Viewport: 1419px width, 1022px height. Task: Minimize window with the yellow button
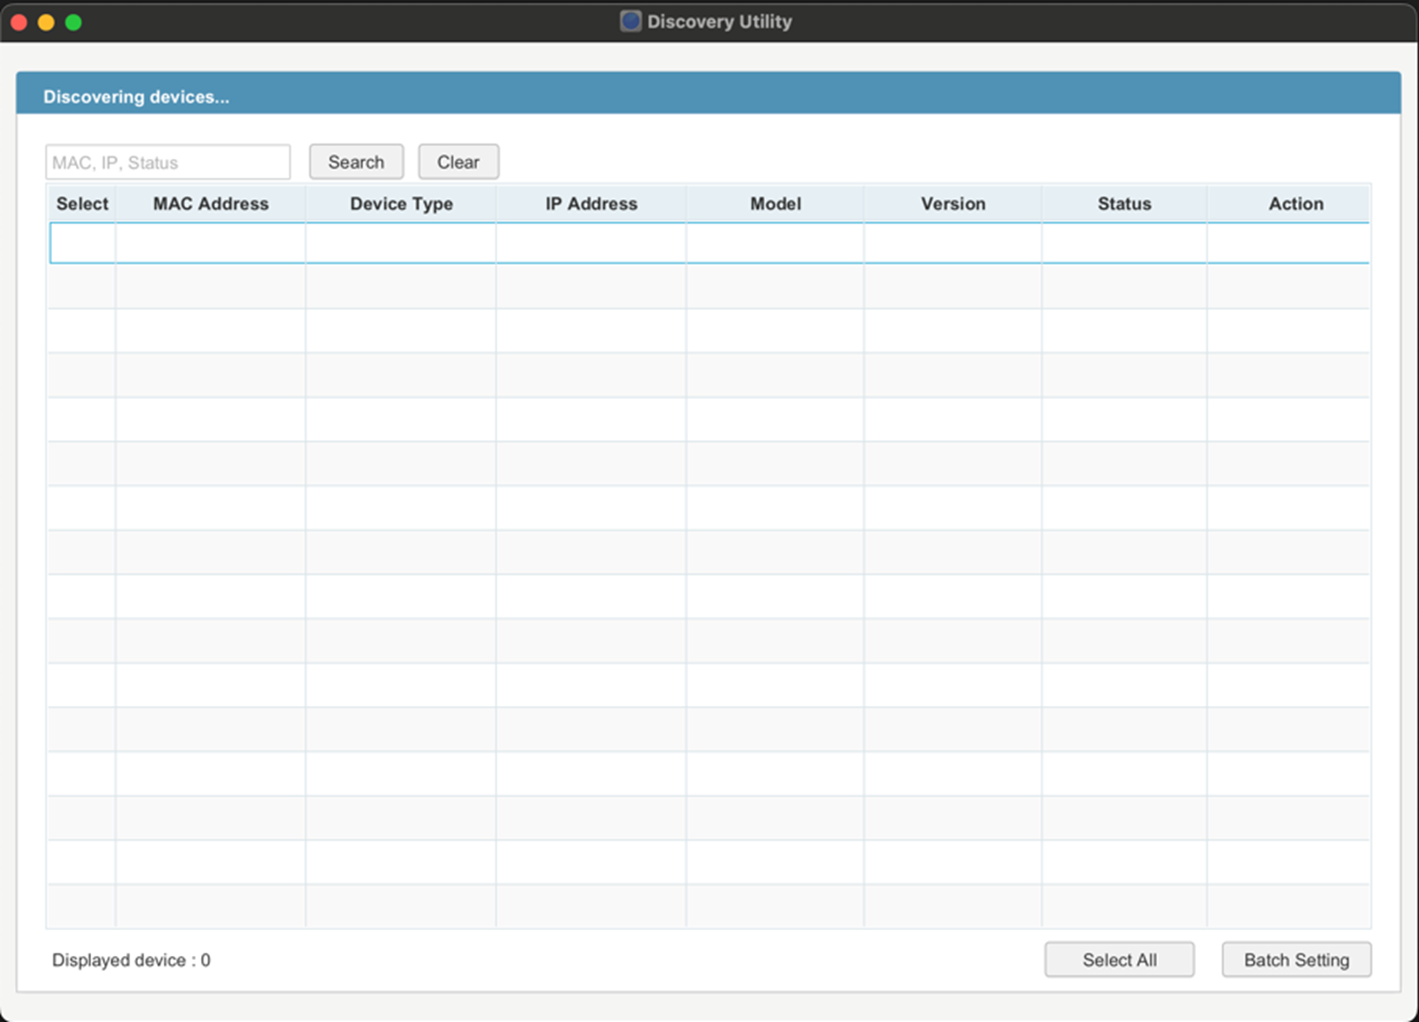tap(46, 22)
